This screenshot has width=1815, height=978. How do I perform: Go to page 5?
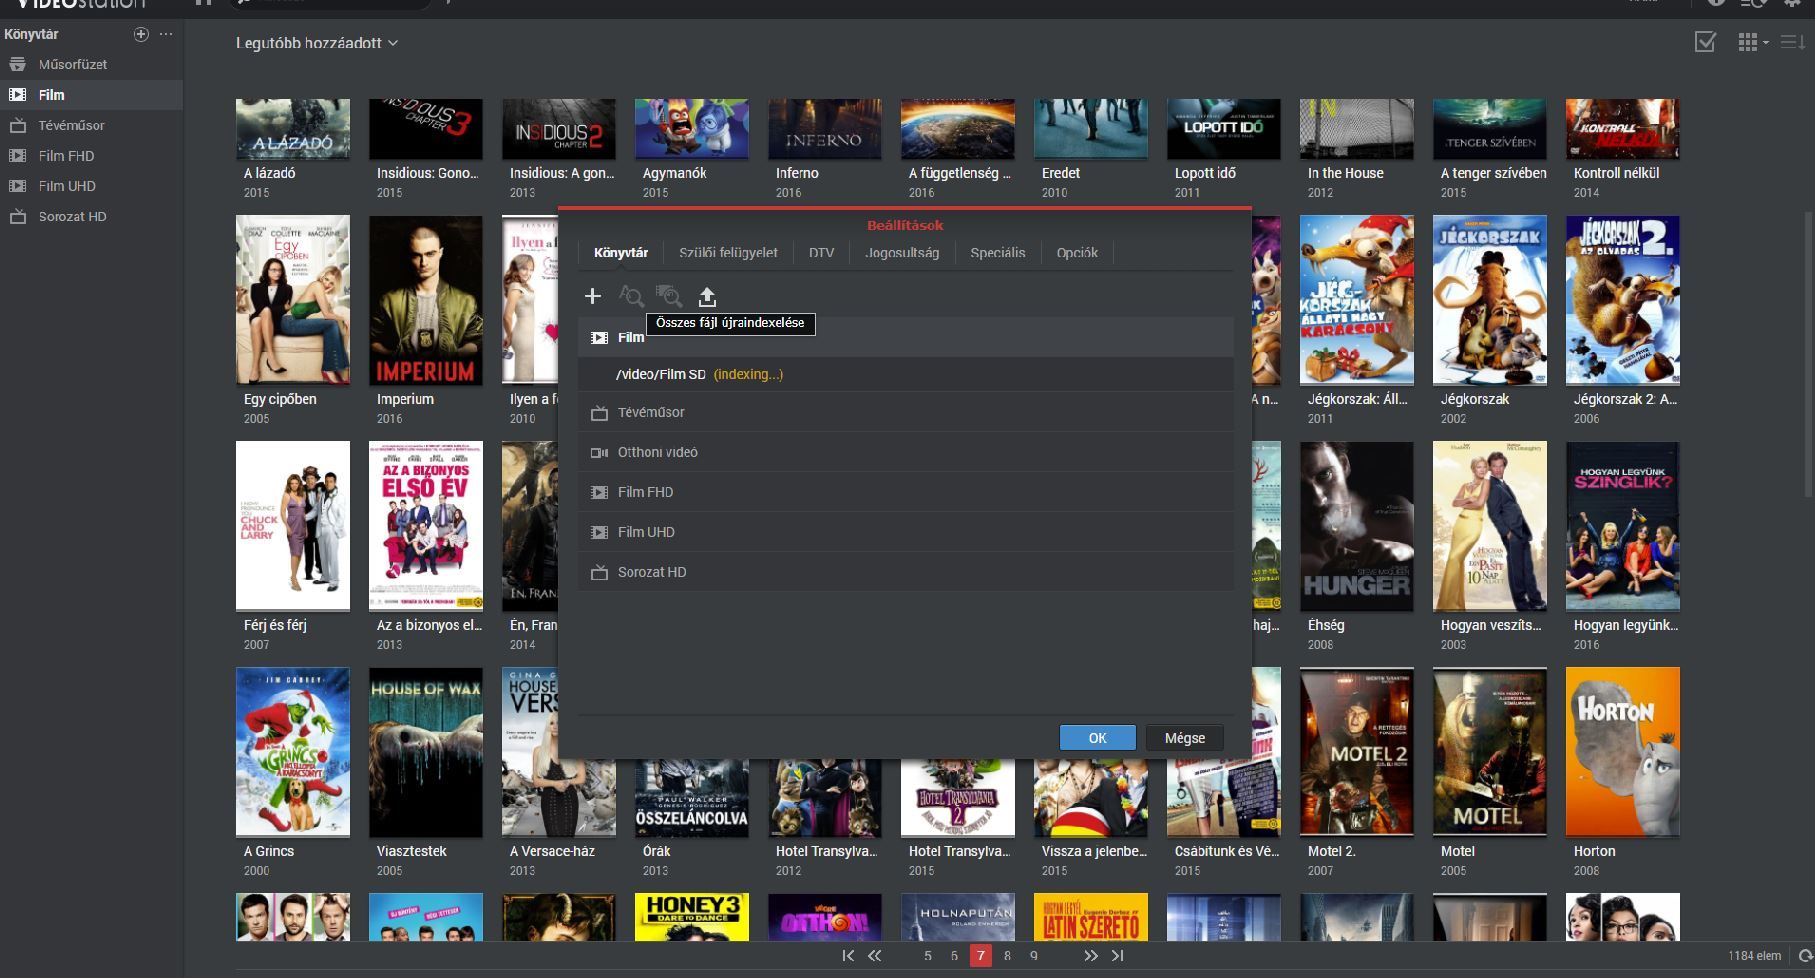tap(928, 956)
